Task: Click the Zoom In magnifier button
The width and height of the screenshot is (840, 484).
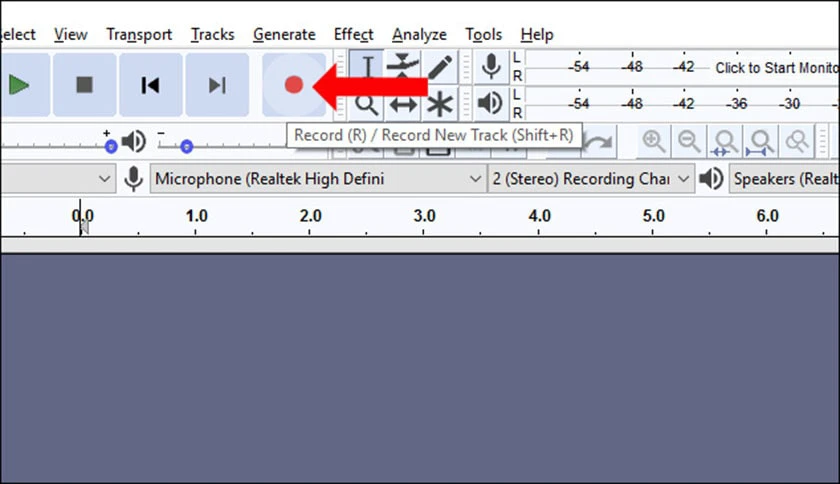Action: (x=654, y=142)
